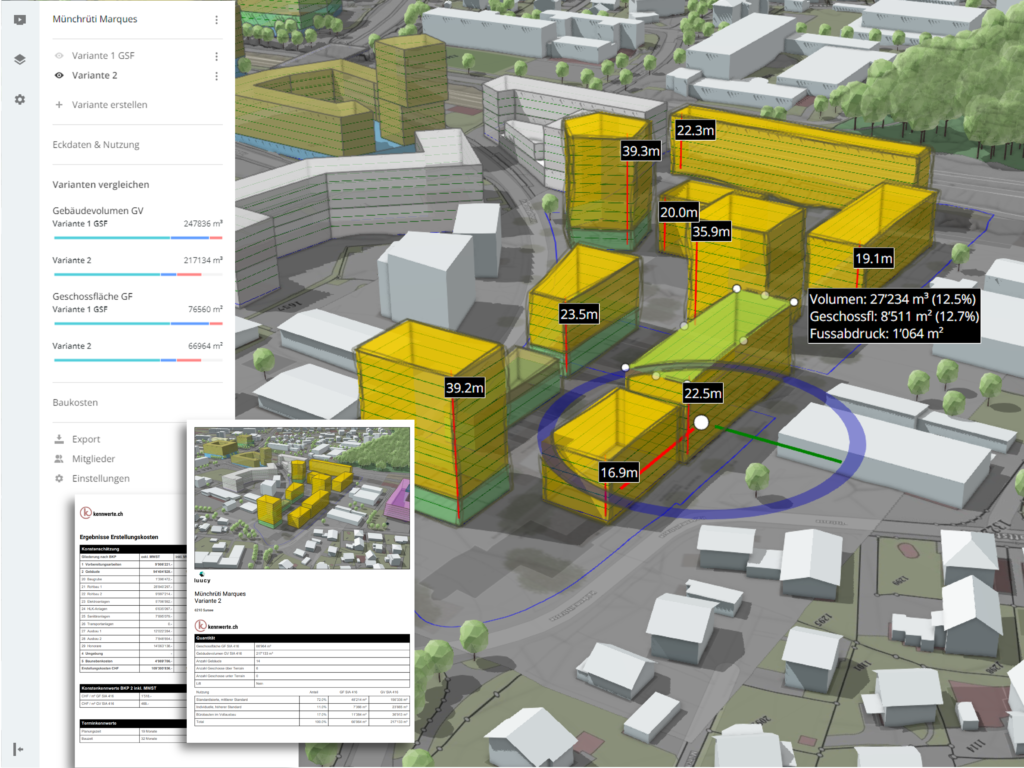Click the Mitglieder people icon
The height and width of the screenshot is (768, 1024).
[x=59, y=459]
